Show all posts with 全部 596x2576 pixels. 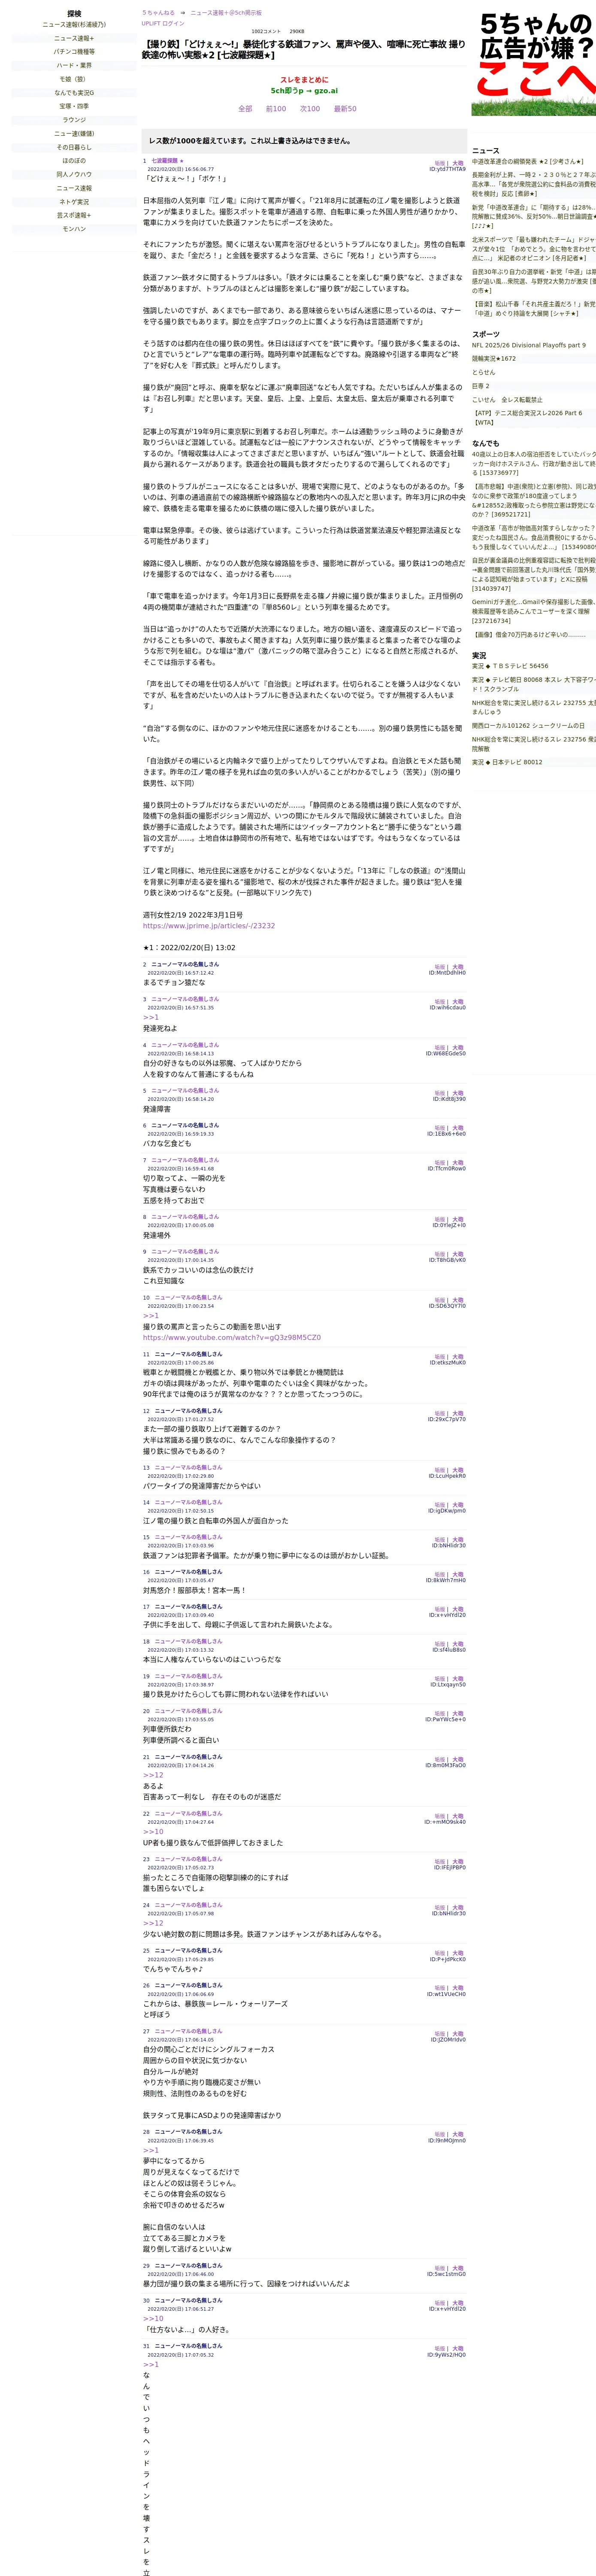click(245, 109)
